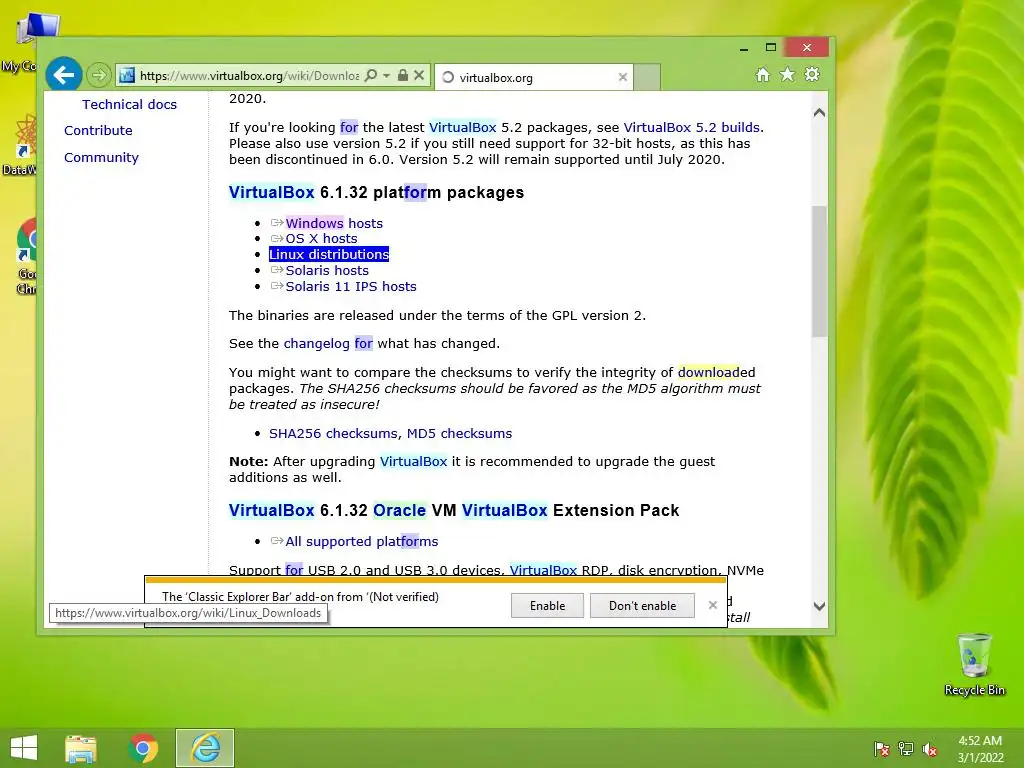
Task: Click the vertical scrollbar thumb
Action: [820, 271]
